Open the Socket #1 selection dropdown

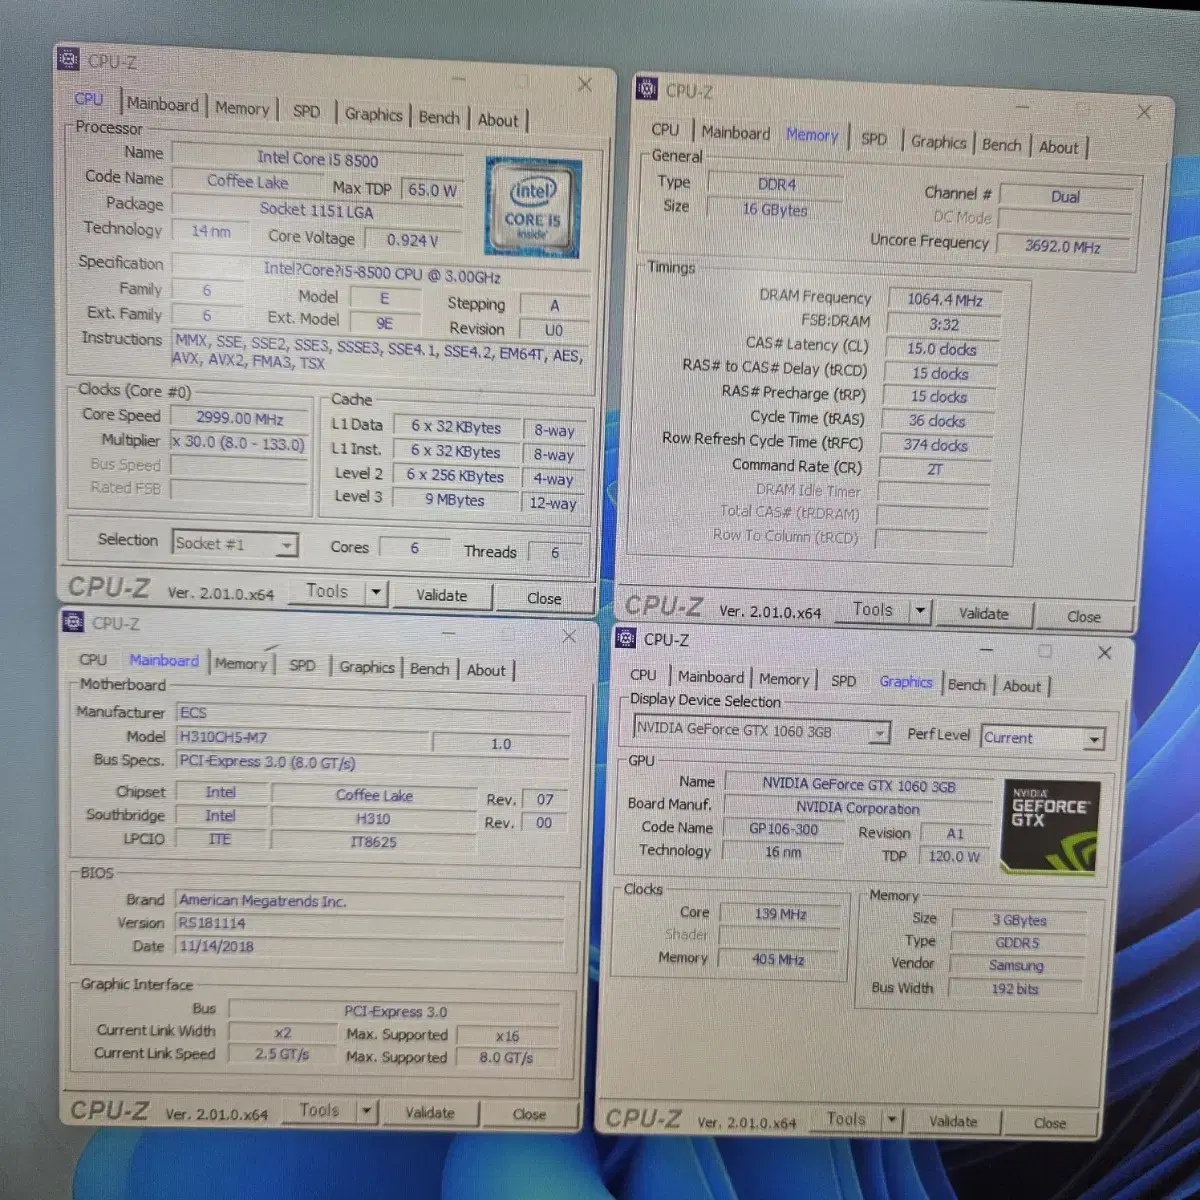288,544
